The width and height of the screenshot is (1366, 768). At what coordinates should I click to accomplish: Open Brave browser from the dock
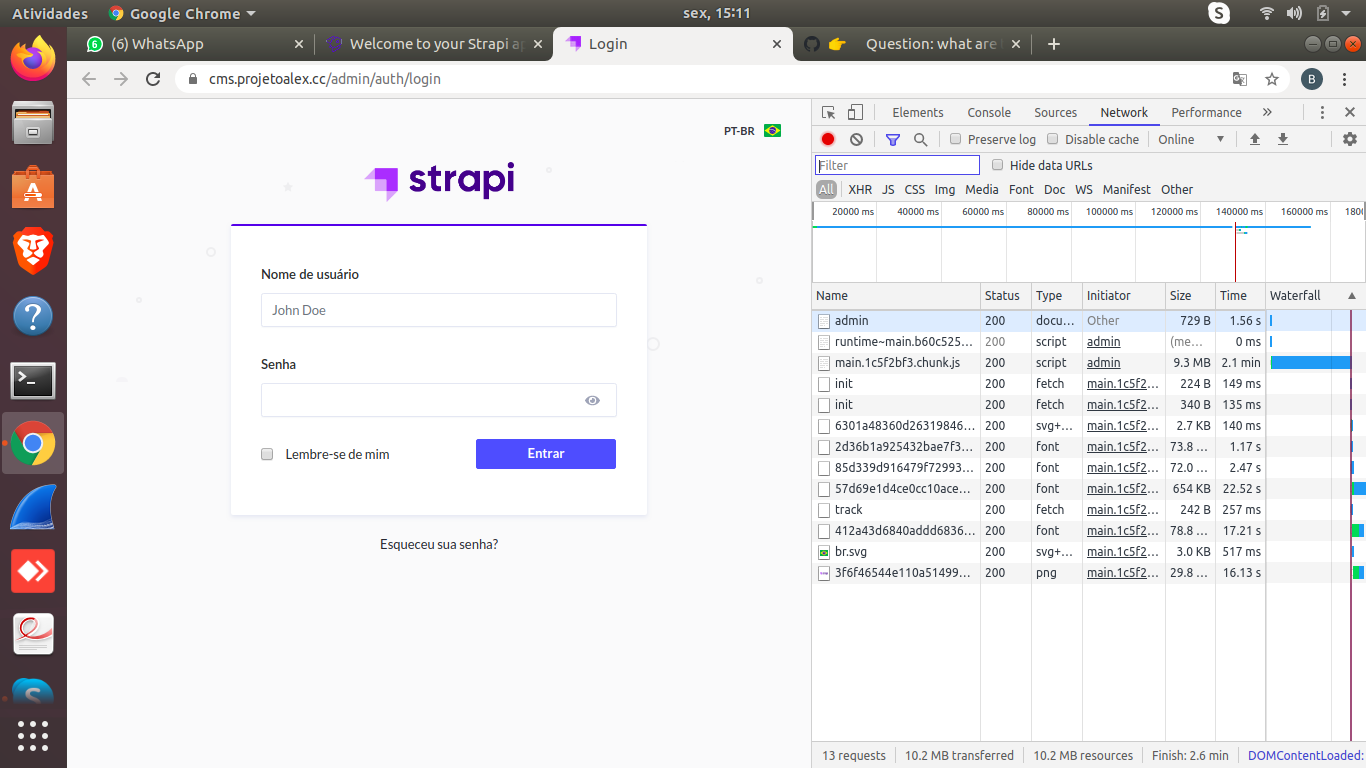pos(33,251)
